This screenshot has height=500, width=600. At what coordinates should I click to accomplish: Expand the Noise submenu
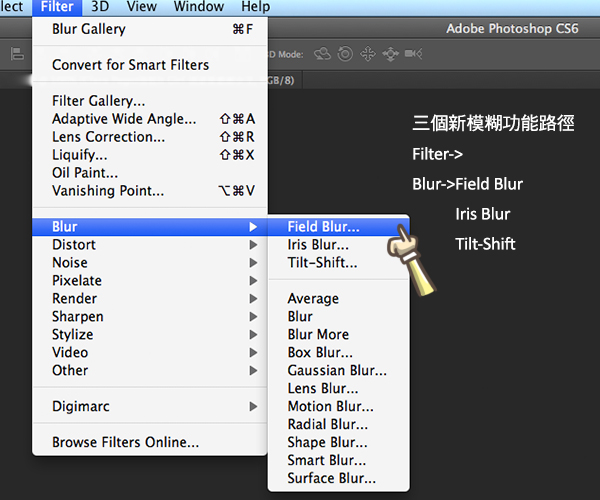pyautogui.click(x=150, y=263)
